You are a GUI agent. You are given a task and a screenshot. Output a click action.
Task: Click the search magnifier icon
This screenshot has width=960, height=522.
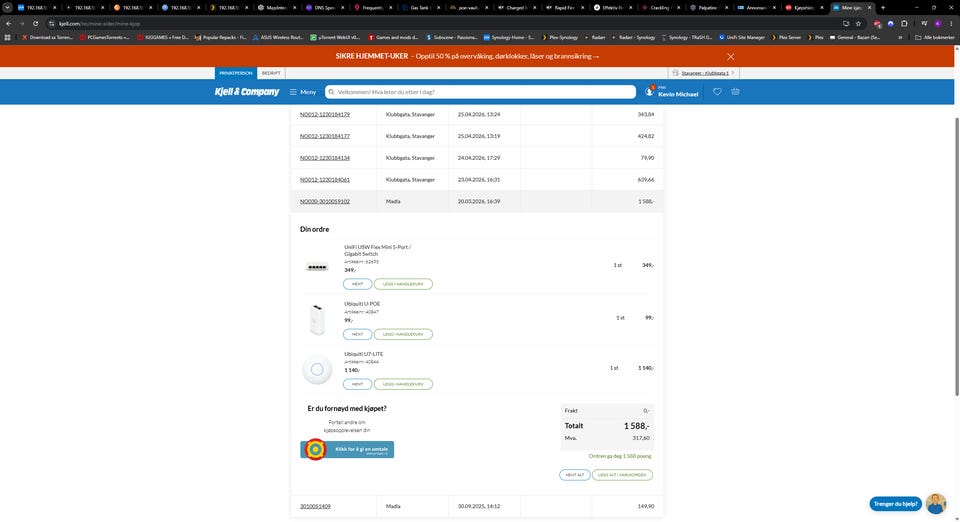(x=331, y=92)
